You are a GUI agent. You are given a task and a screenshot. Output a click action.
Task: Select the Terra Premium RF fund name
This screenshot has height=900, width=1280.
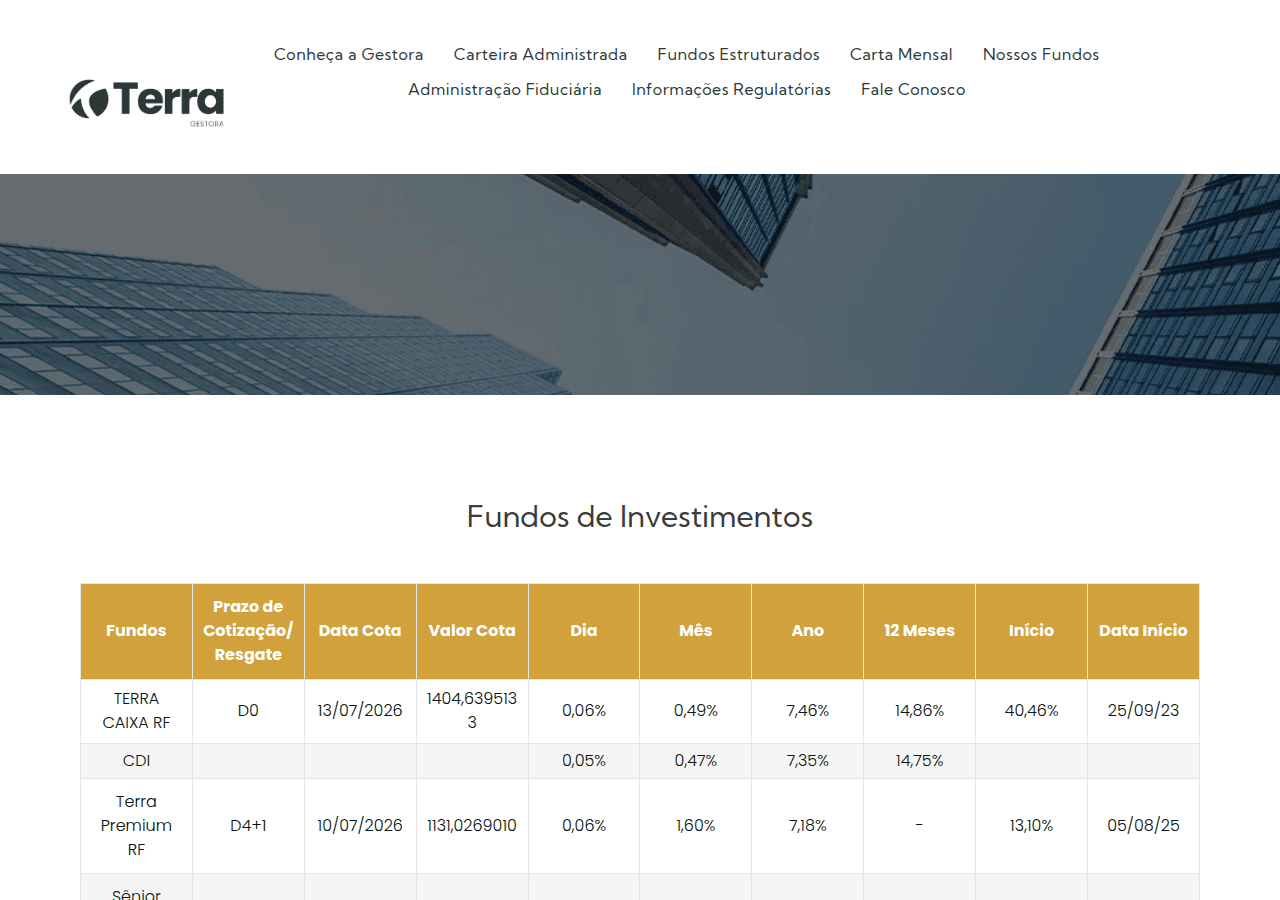(136, 826)
